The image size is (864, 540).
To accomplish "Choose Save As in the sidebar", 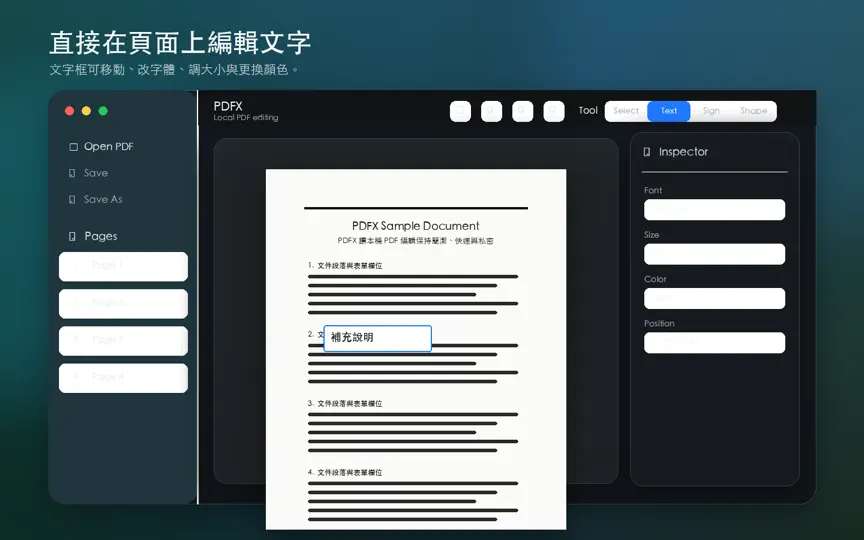I will [x=95, y=199].
